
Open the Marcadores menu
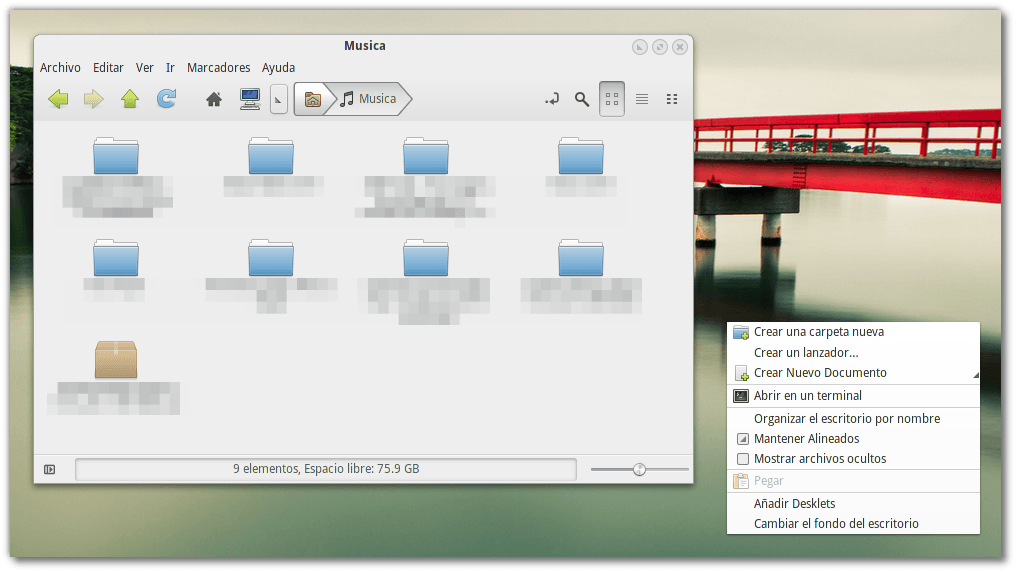click(218, 68)
